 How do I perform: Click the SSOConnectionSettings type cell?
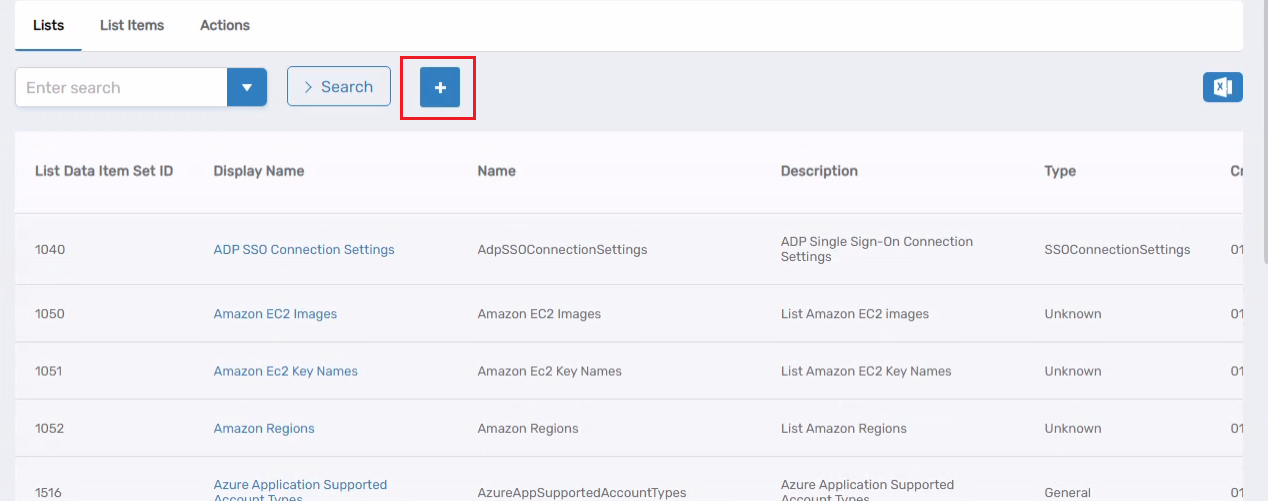1117,249
